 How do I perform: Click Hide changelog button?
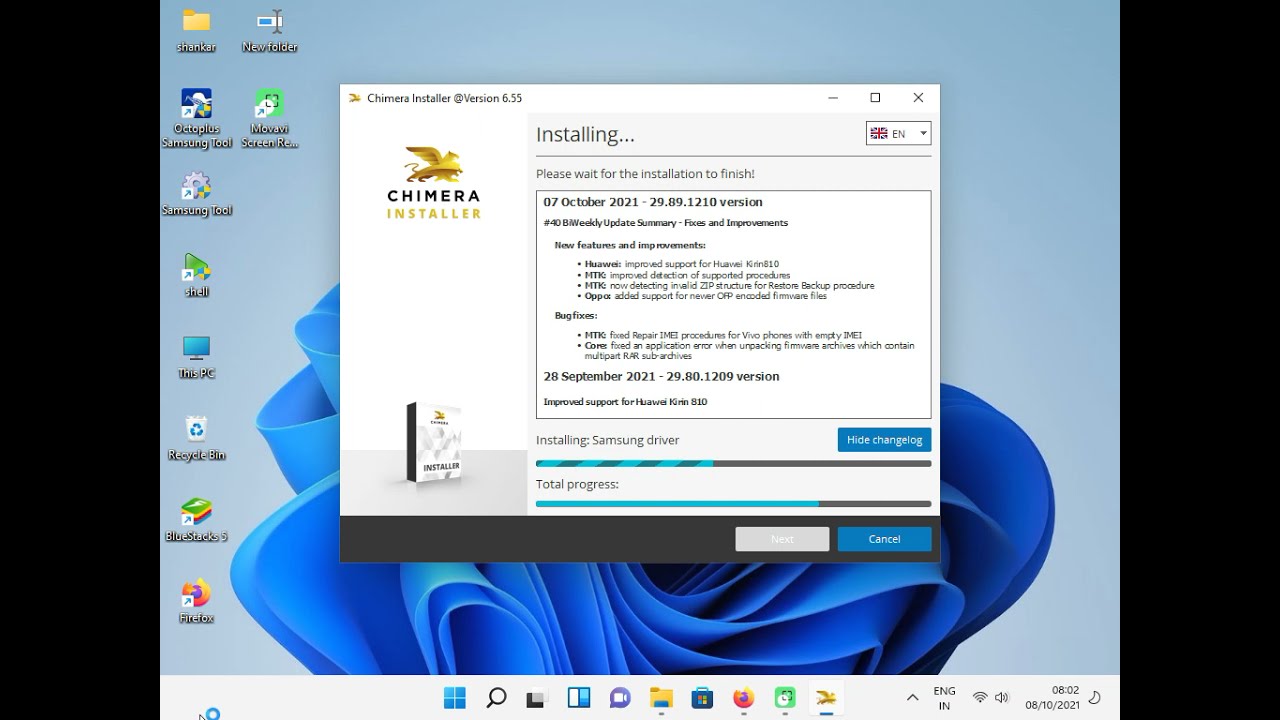884,440
